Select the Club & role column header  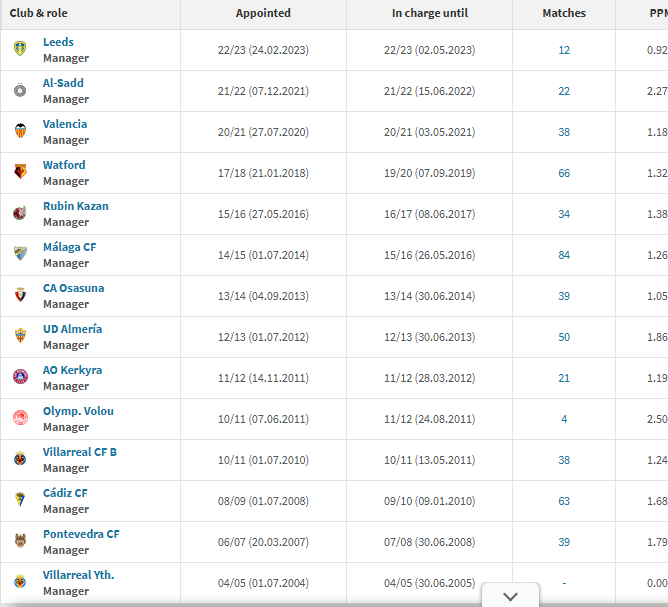(38, 13)
